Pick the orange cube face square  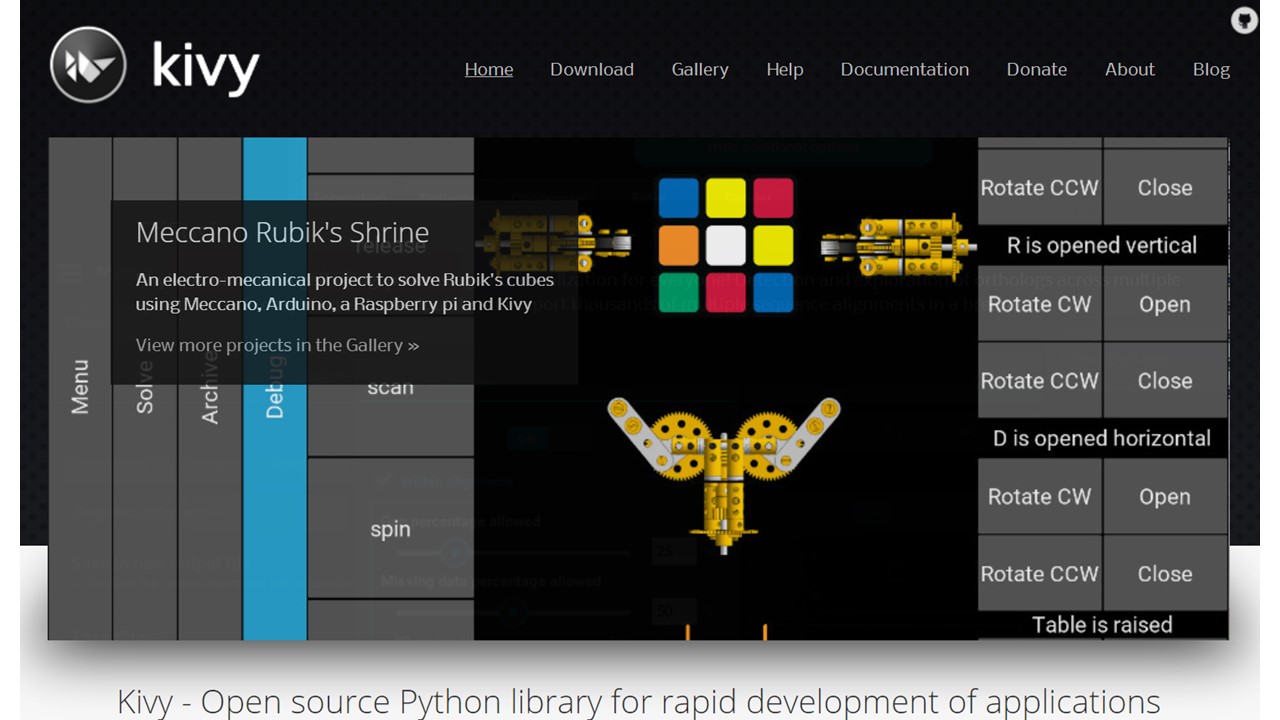[679, 246]
